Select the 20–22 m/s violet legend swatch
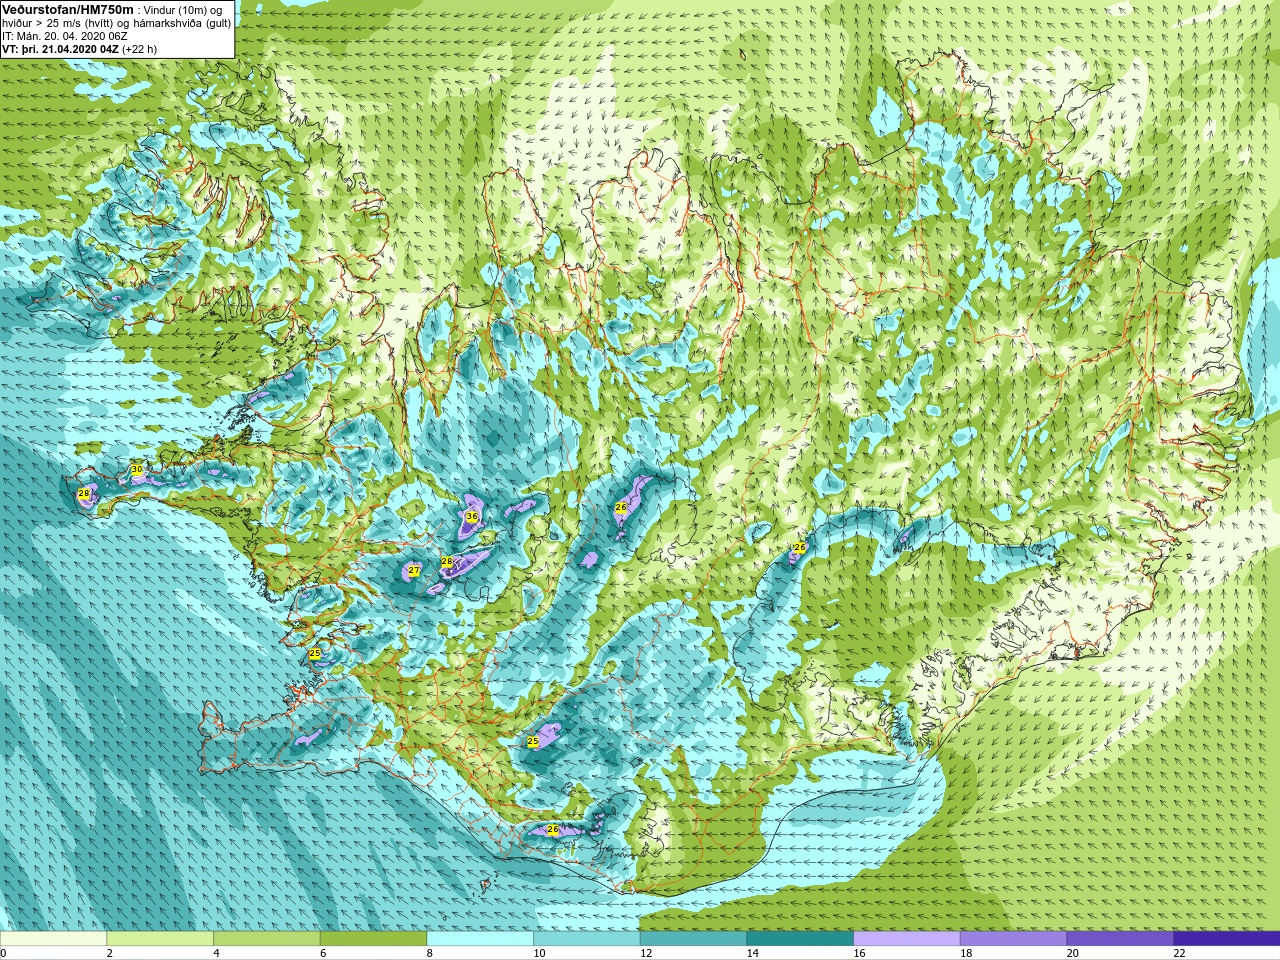This screenshot has width=1280, height=960. pos(1120,939)
